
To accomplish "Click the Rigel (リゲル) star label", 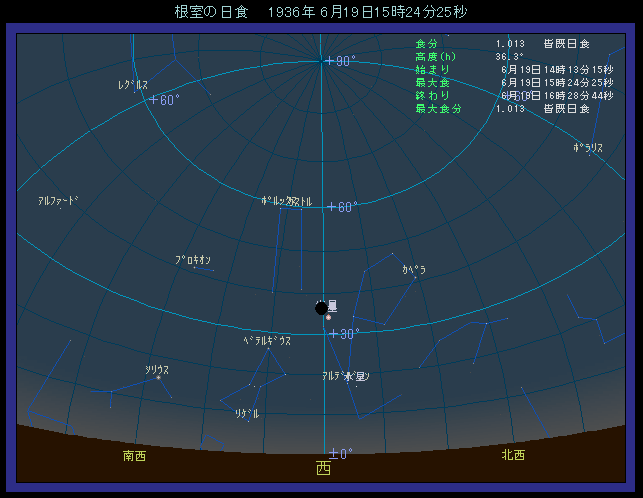I will click(x=246, y=413).
